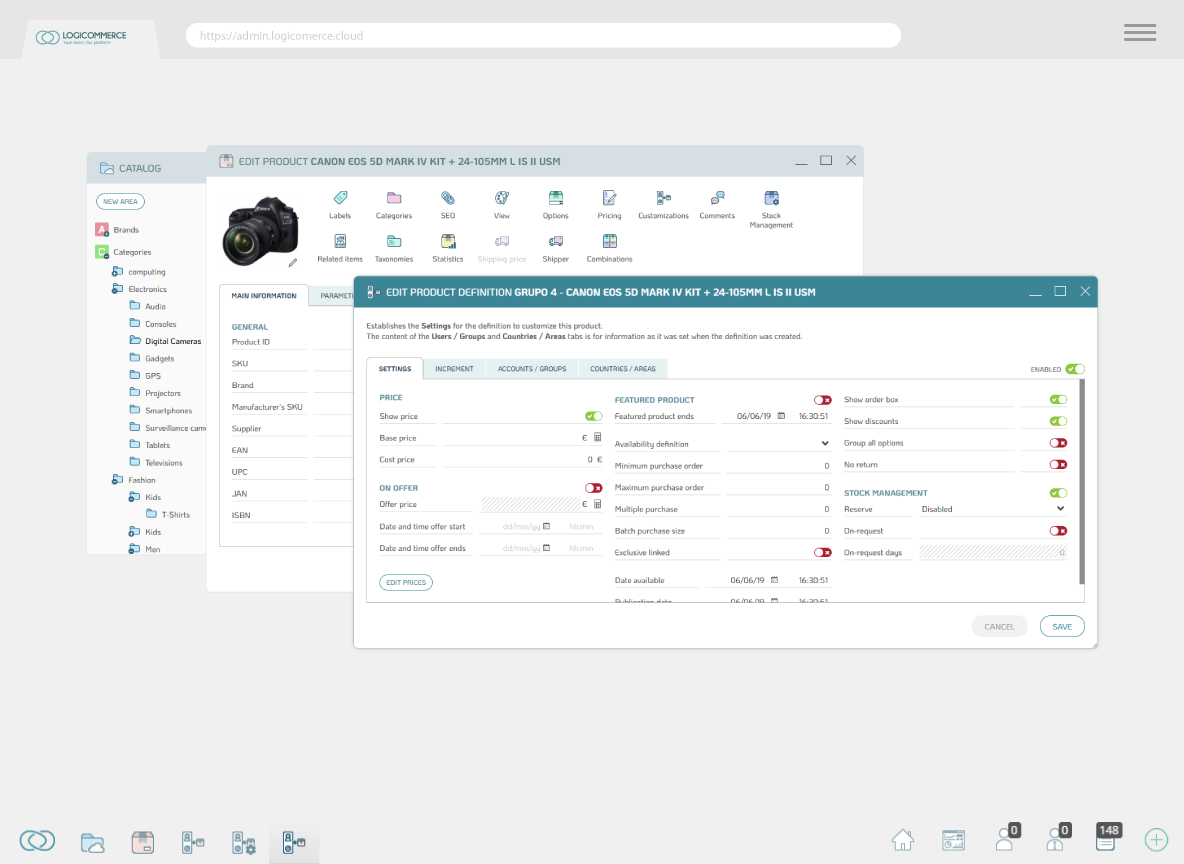Click the Cost price input field
The width and height of the screenshot is (1184, 864).
coord(523,459)
